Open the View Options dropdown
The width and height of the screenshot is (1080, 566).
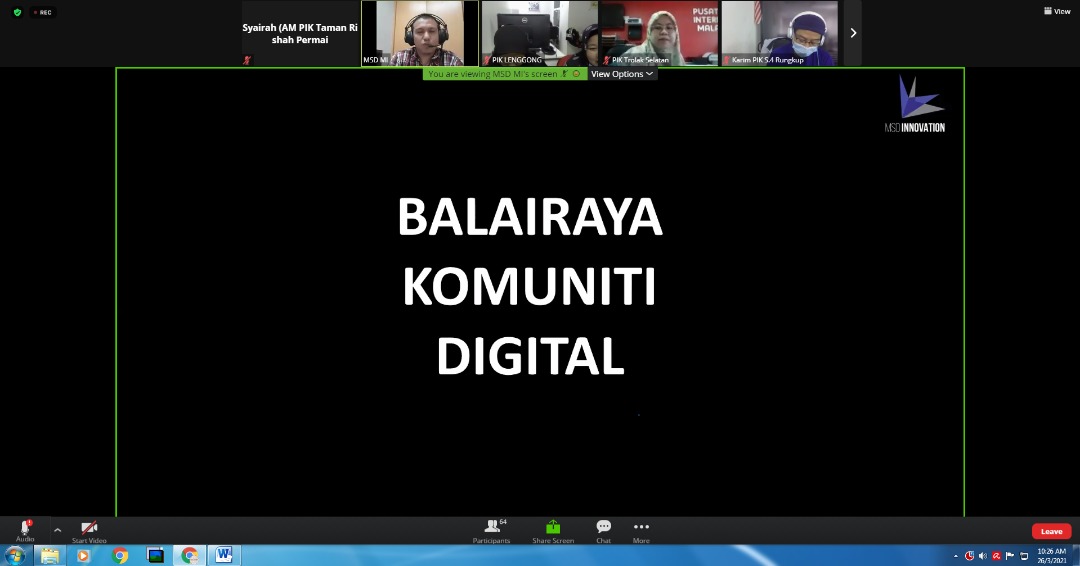[622, 74]
